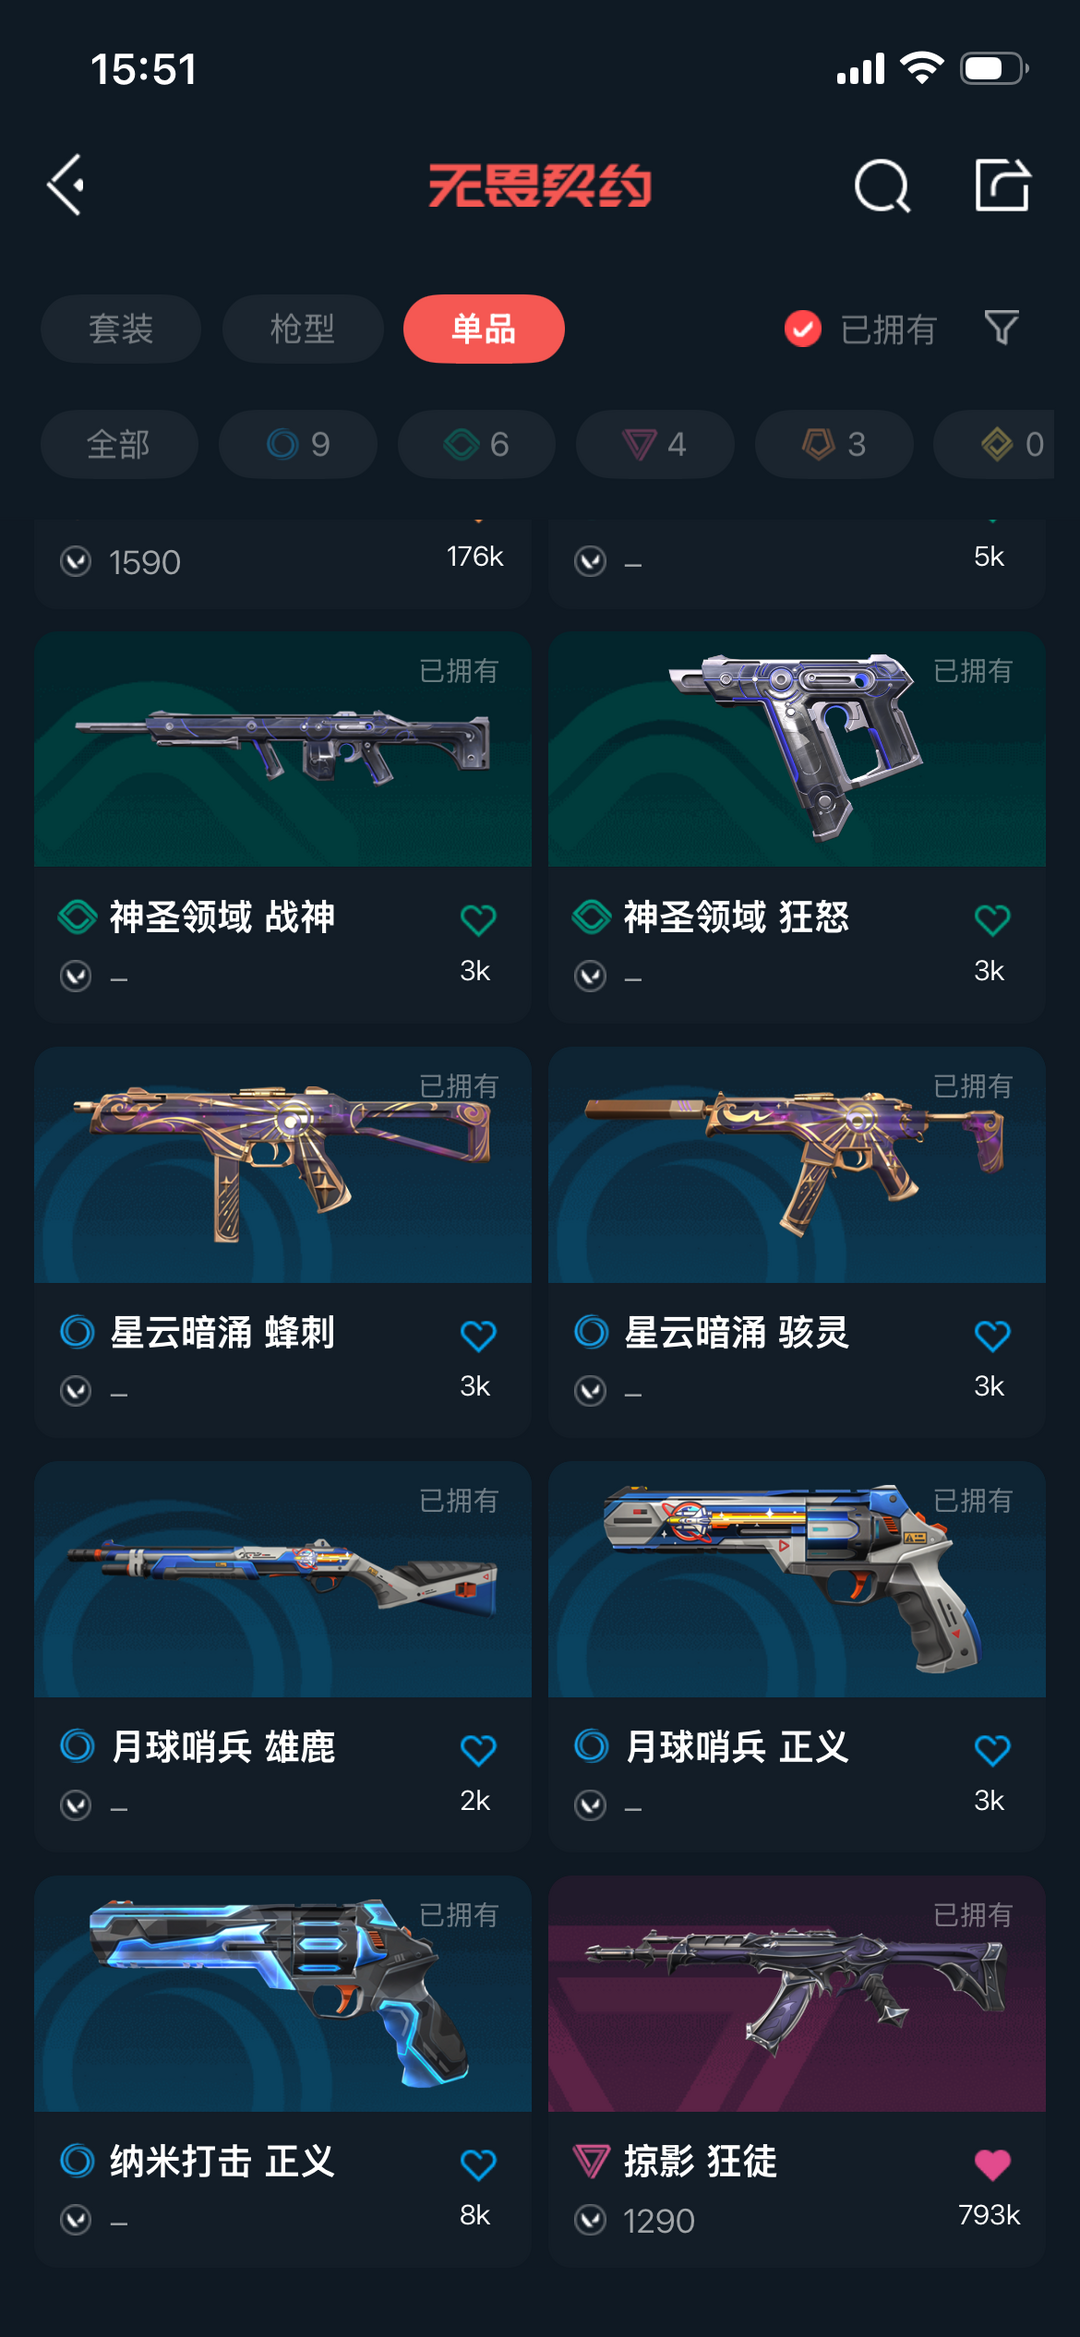Filter by orange tier with 3 items

[834, 443]
